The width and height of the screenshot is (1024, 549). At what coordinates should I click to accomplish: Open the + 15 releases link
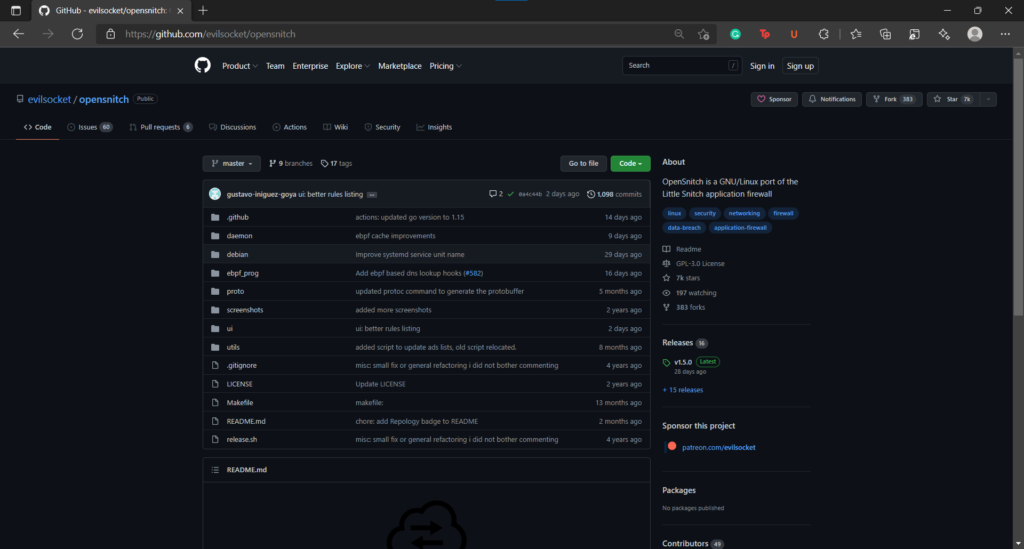click(682, 390)
